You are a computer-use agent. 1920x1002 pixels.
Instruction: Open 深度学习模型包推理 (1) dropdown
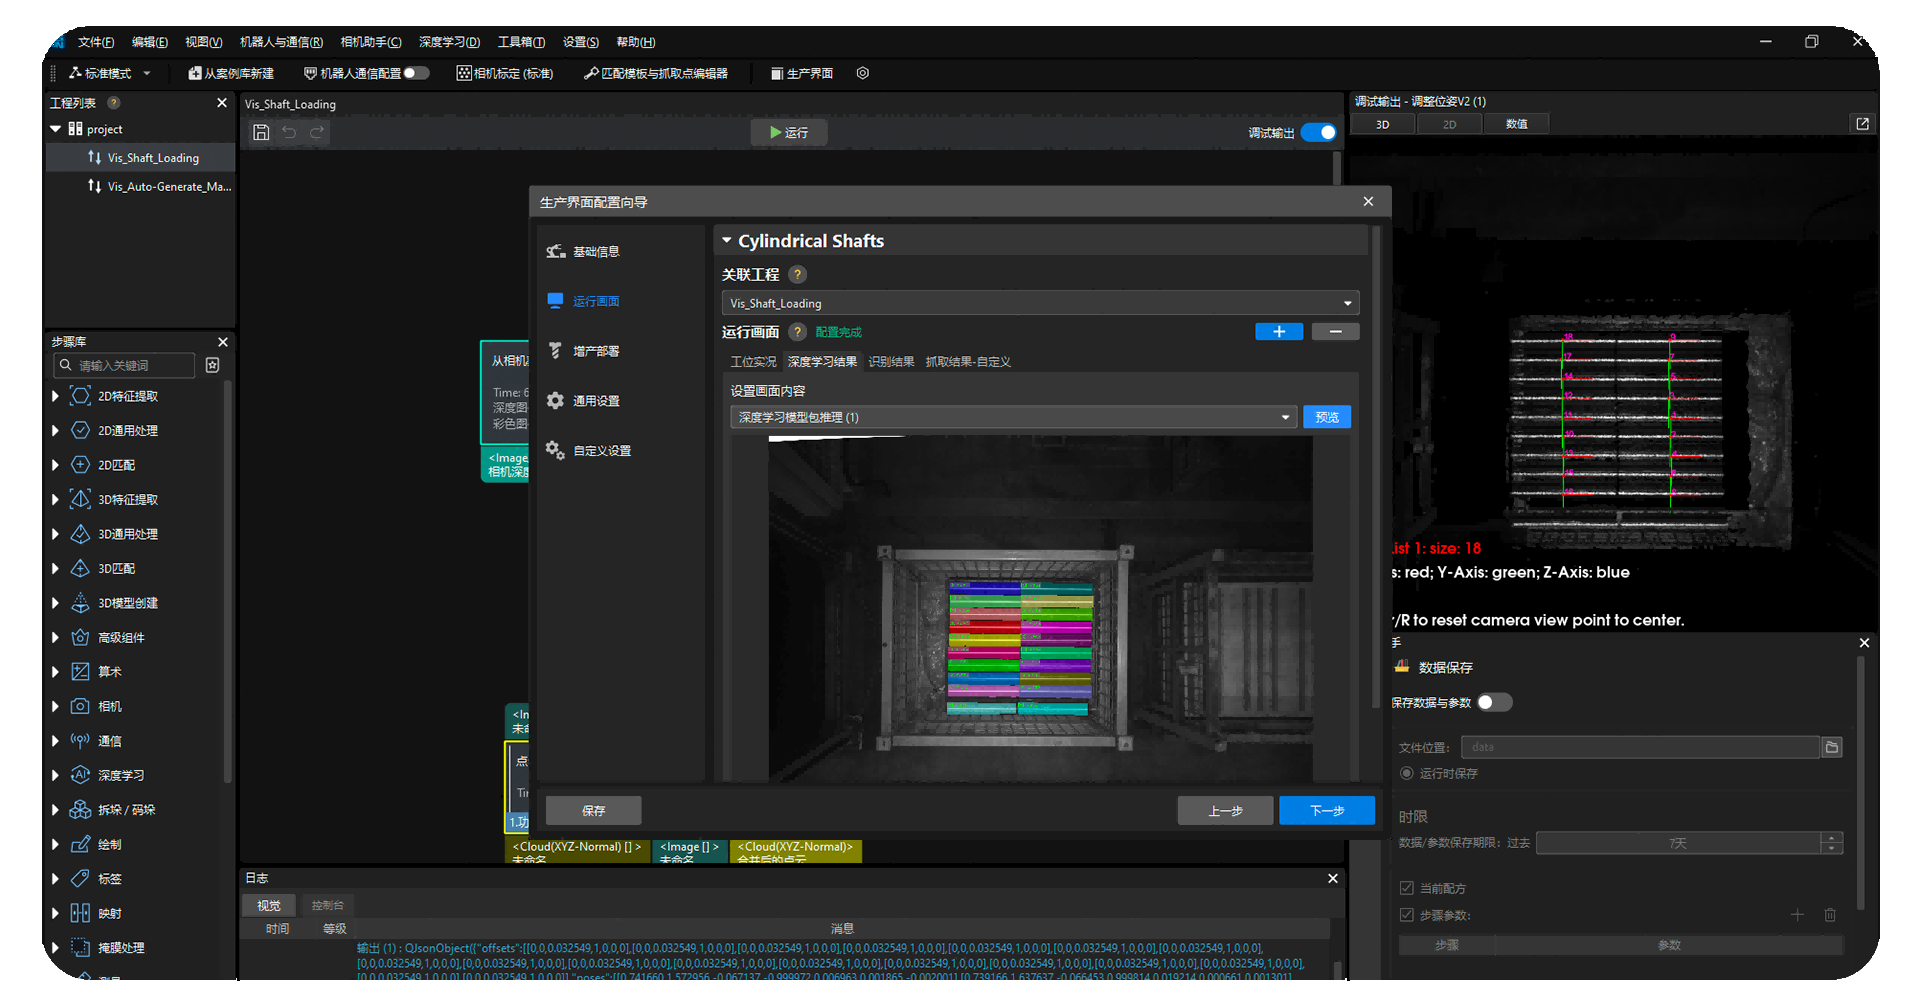coord(1013,417)
